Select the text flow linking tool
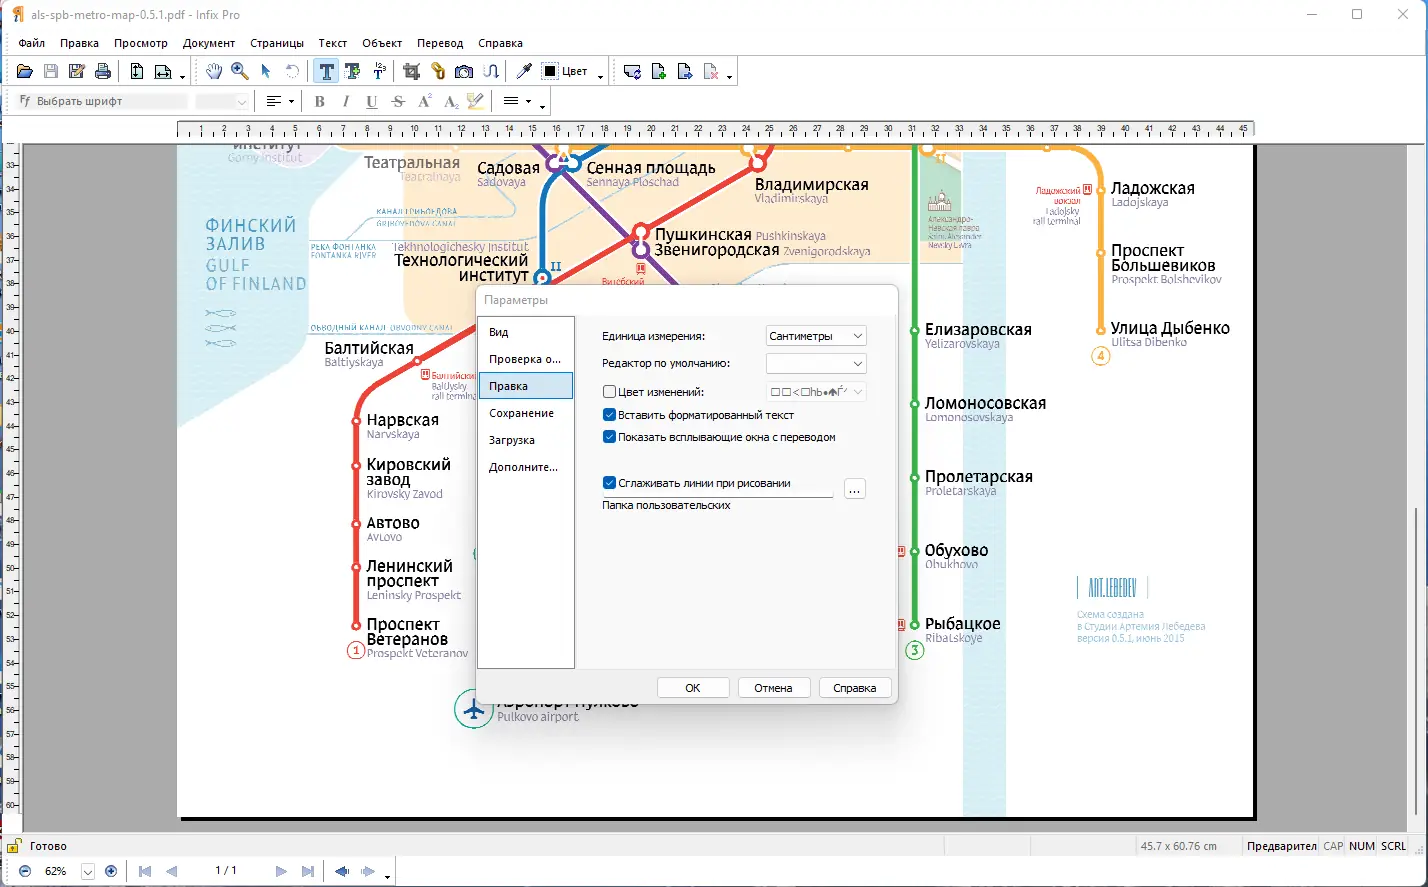 click(490, 71)
